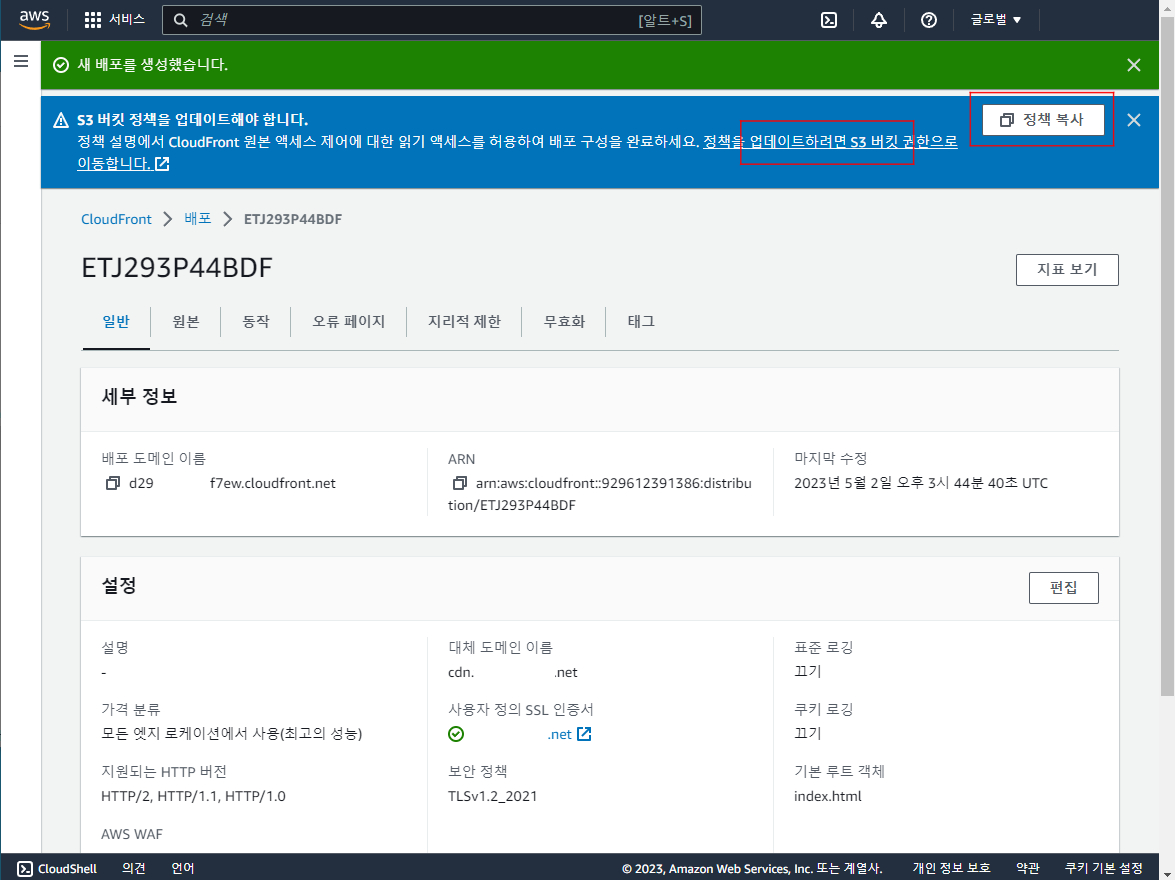Viewport: 1175px width, 880px height.
Task: Click 언어 in footer
Action: [182, 868]
